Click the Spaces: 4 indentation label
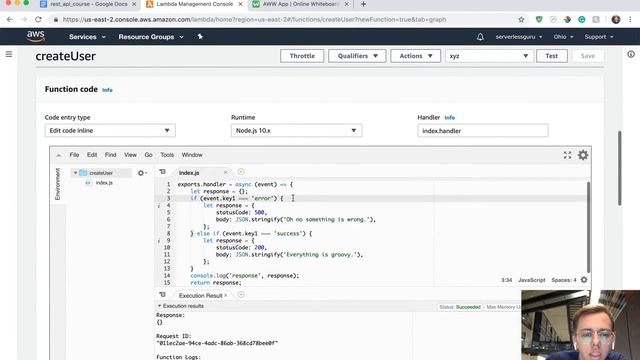640x360 pixels. tap(564, 280)
